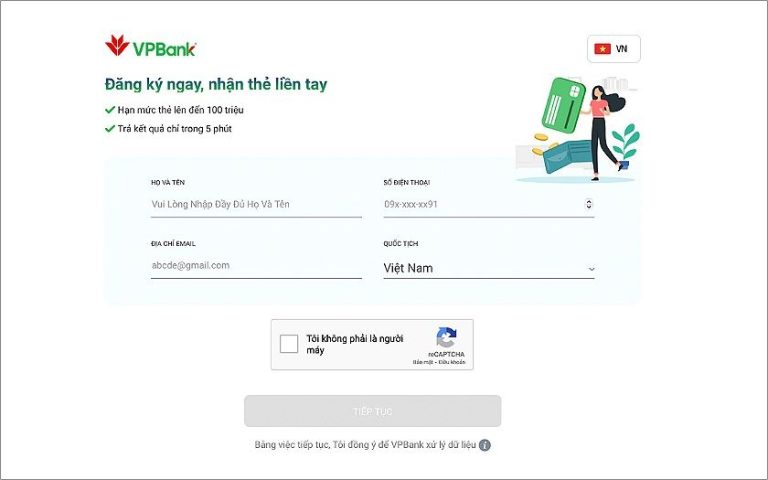The height and width of the screenshot is (480, 768).
Task: Select the Việt Nam nationality combo box
Action: [x=489, y=268]
